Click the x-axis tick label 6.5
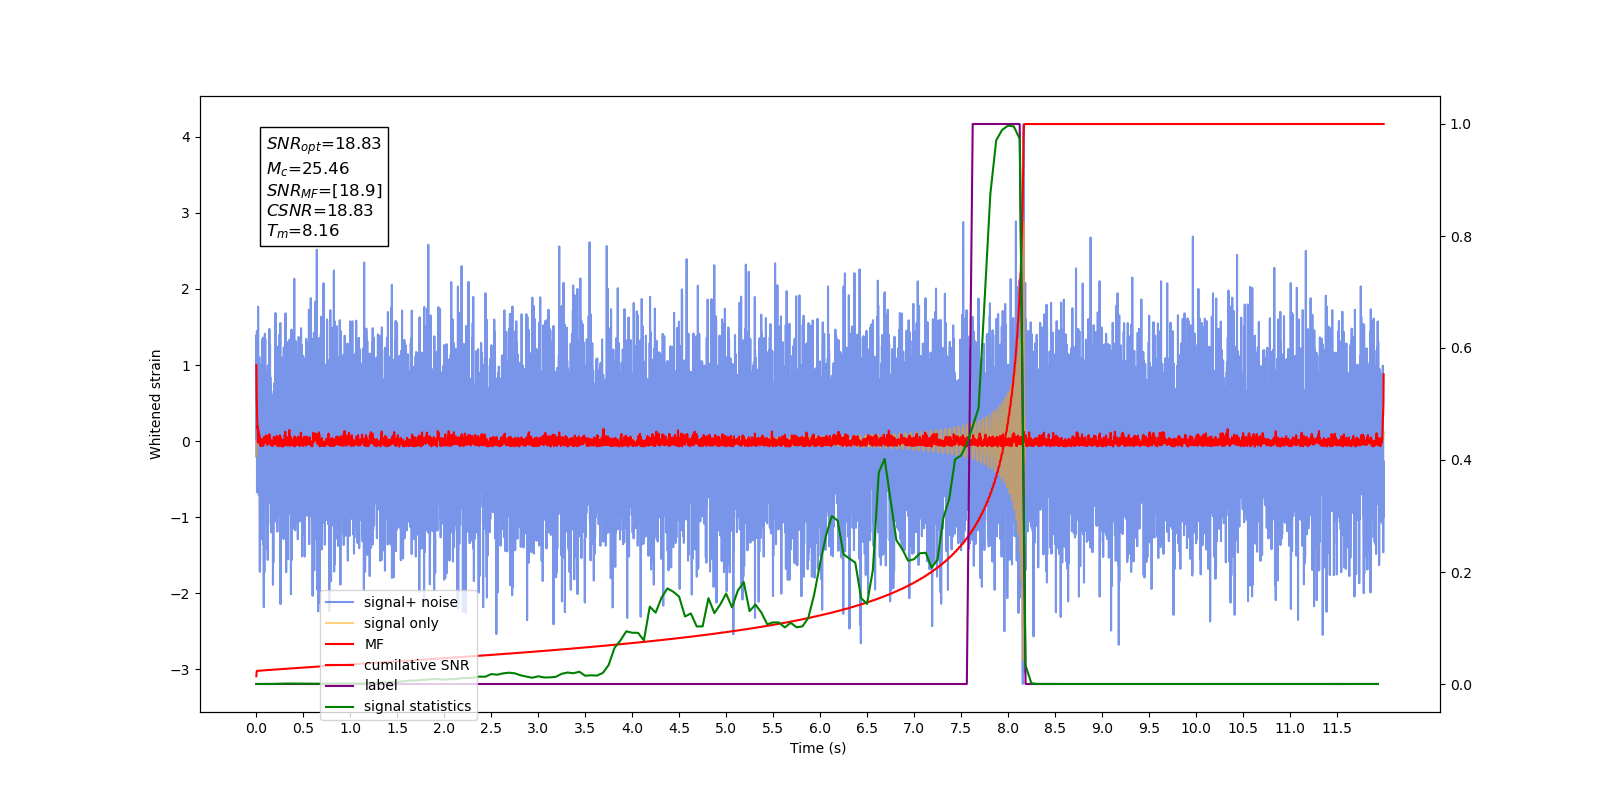1600x800 pixels. pyautogui.click(x=867, y=728)
